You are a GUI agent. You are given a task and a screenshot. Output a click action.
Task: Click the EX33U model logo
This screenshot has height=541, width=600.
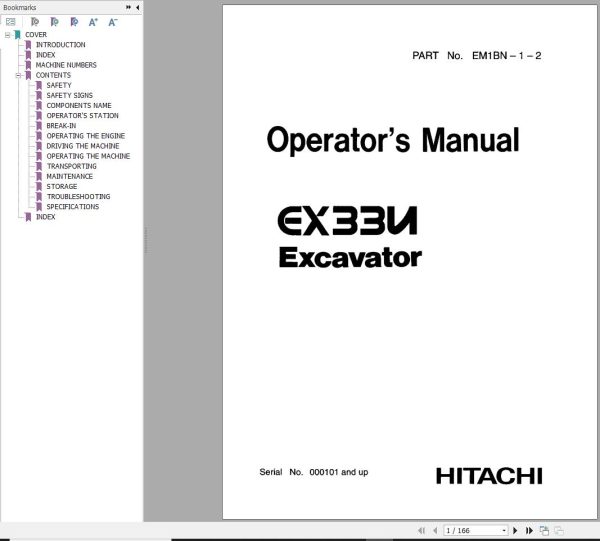click(347, 221)
